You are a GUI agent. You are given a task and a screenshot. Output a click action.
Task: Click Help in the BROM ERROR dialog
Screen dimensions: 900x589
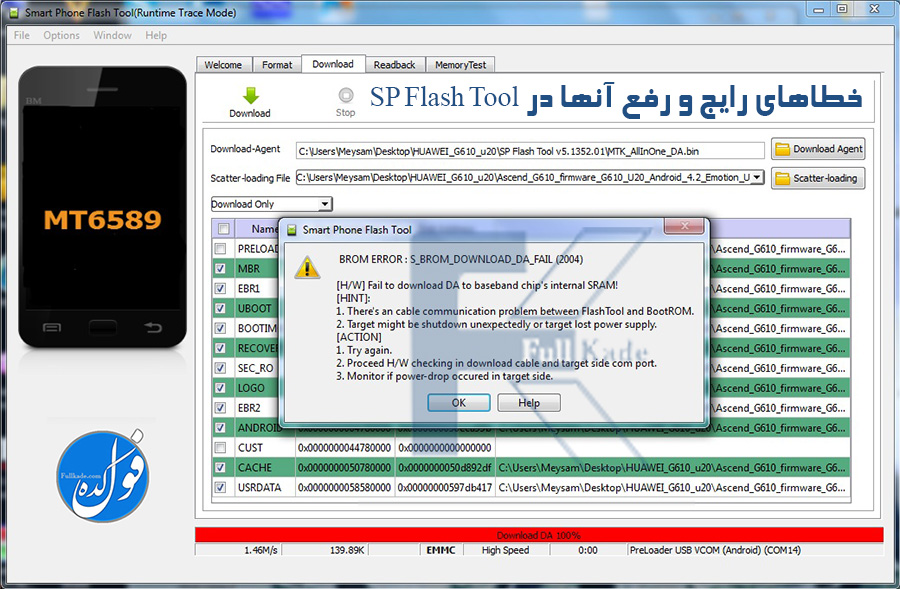point(528,402)
